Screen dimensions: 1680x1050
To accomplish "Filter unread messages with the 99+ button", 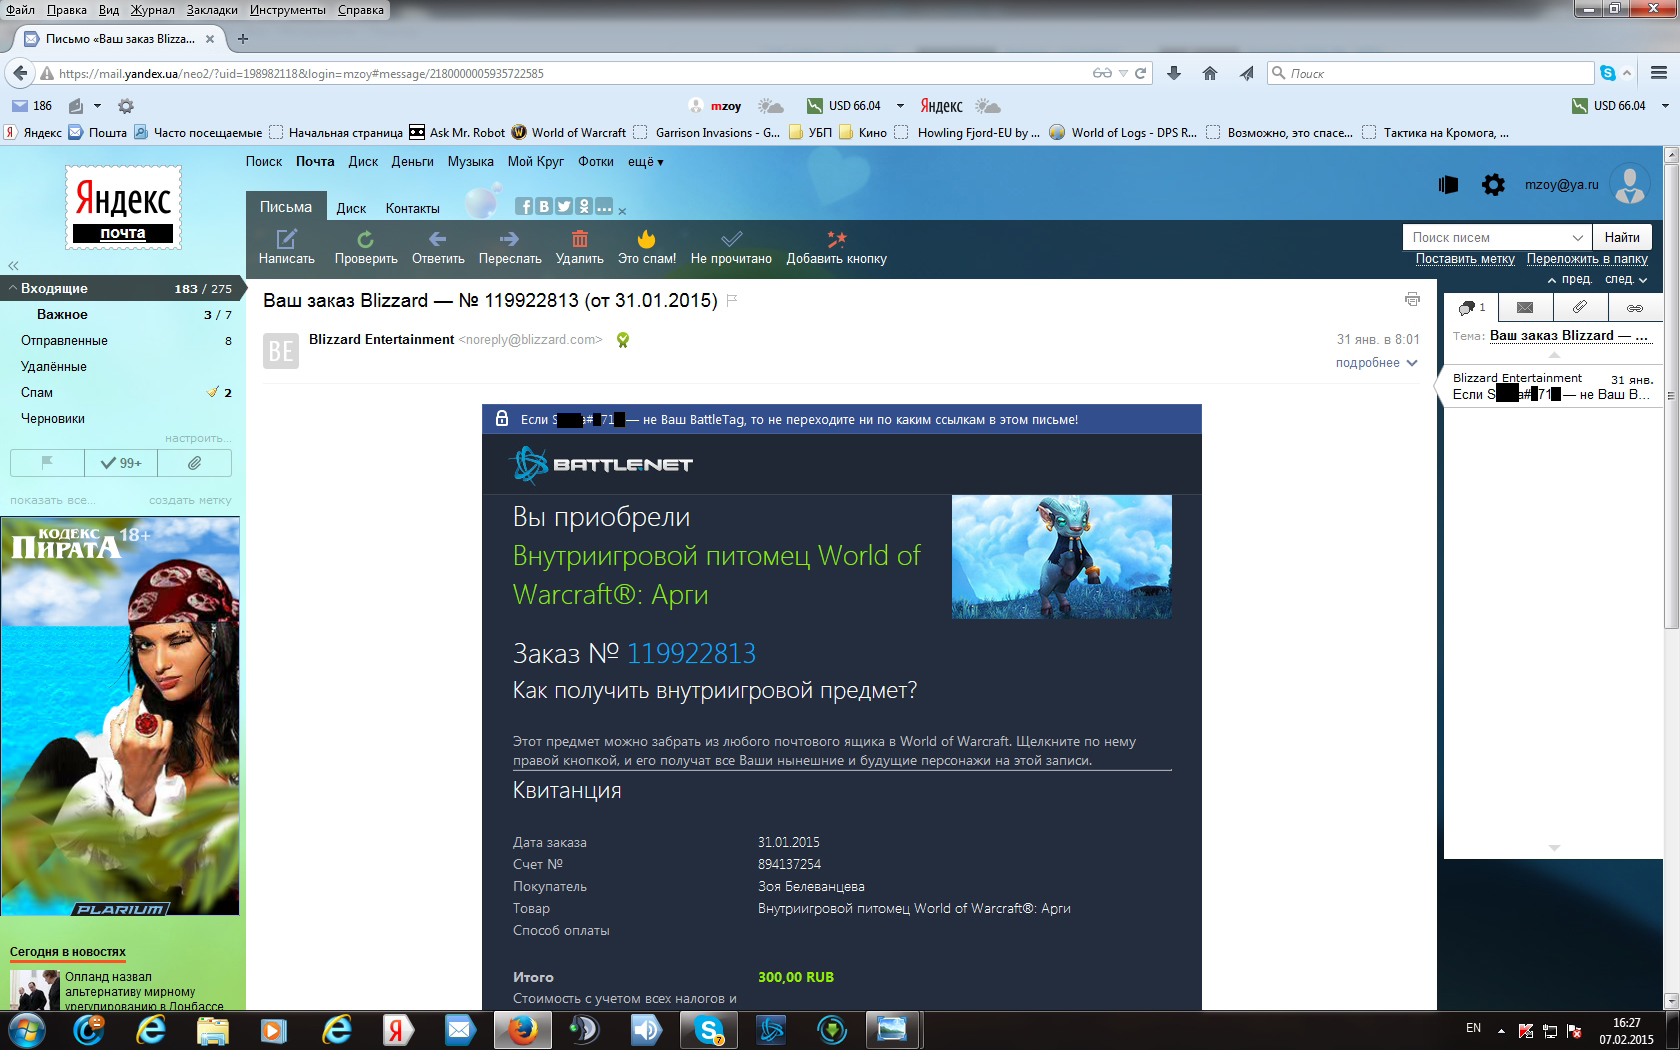I will 121,463.
